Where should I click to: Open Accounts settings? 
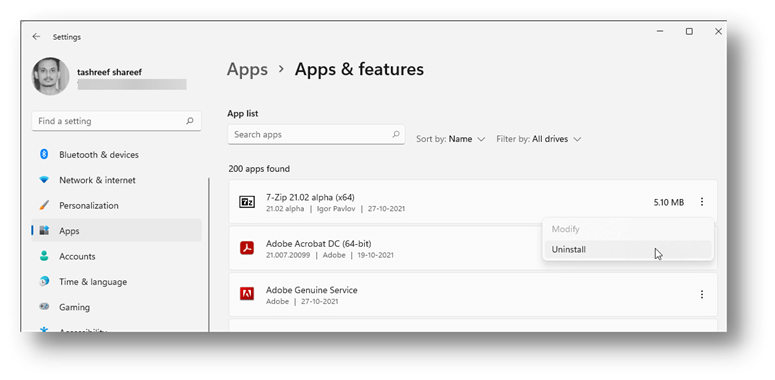[116, 256]
